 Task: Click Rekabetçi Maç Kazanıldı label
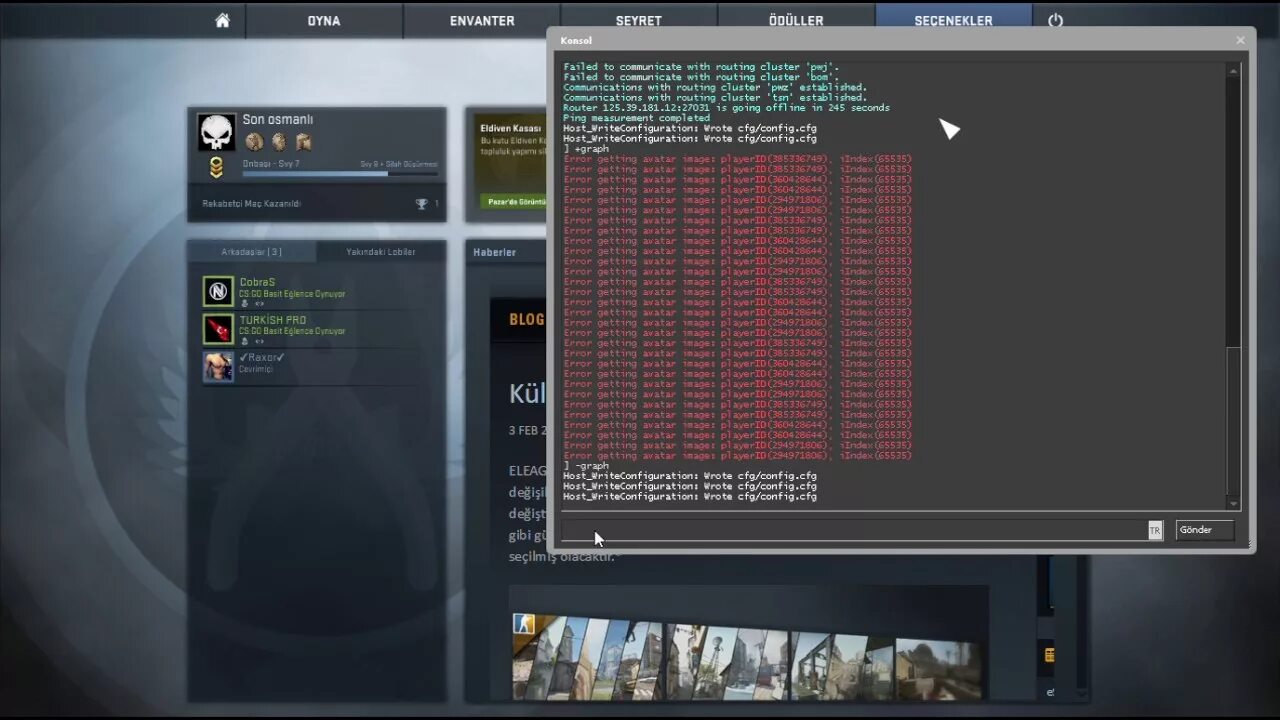click(x=251, y=204)
